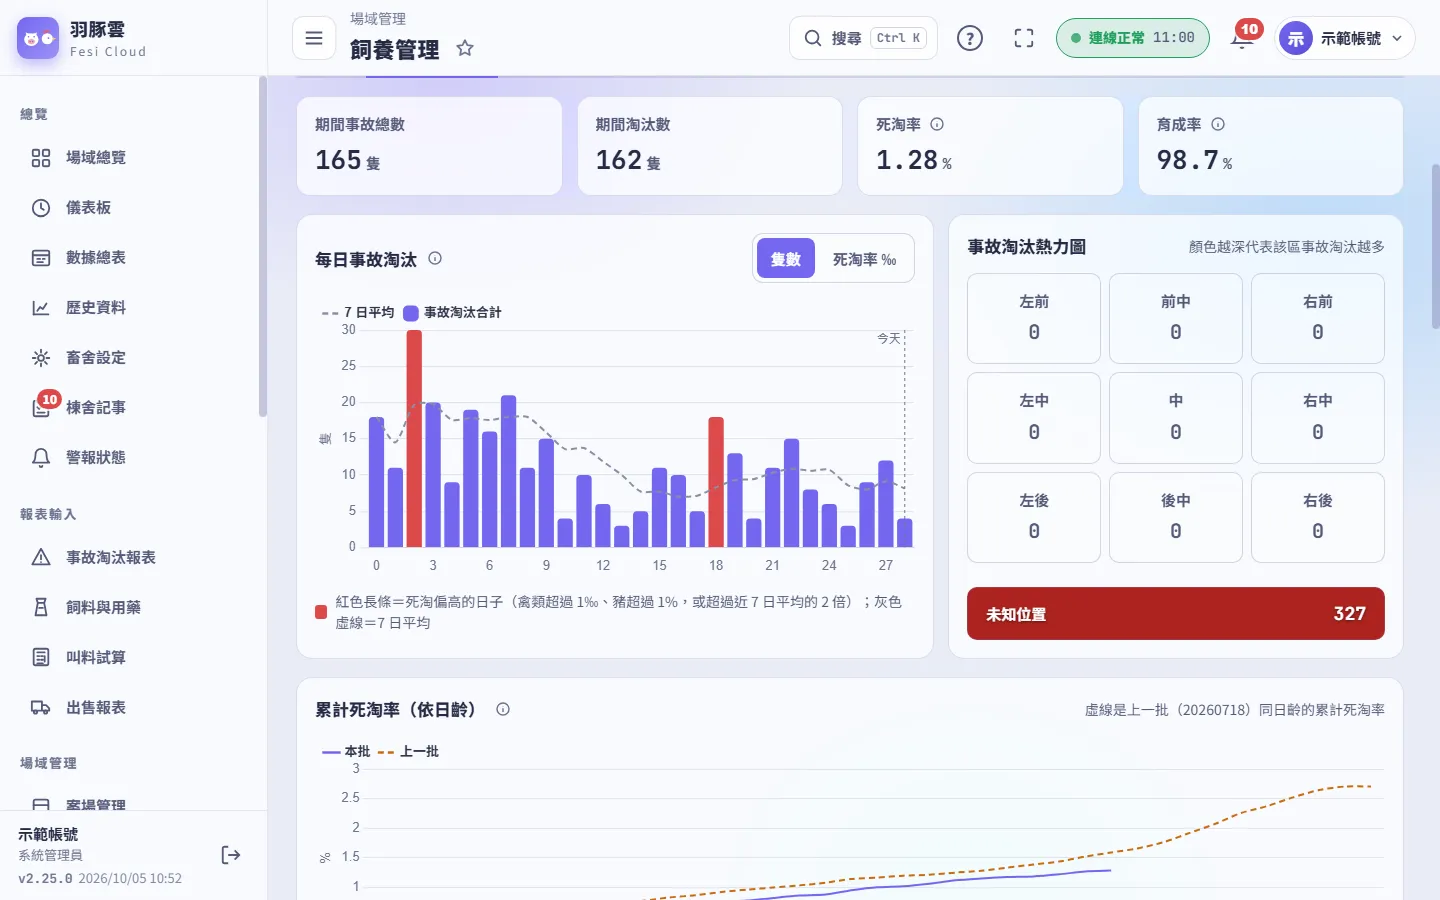Screen dimensions: 1440x900
Task: Select the 左中 heatmap cell
Action: pyautogui.click(x=1034, y=418)
